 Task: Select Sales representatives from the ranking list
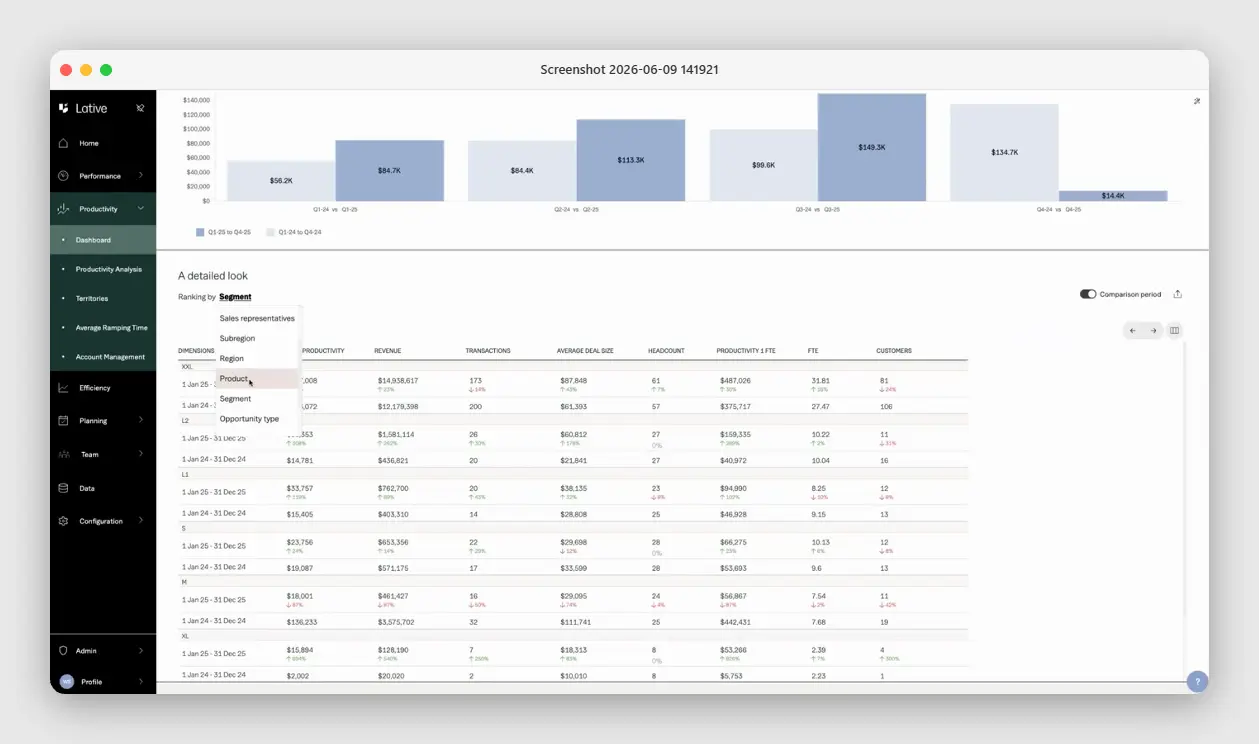257,318
